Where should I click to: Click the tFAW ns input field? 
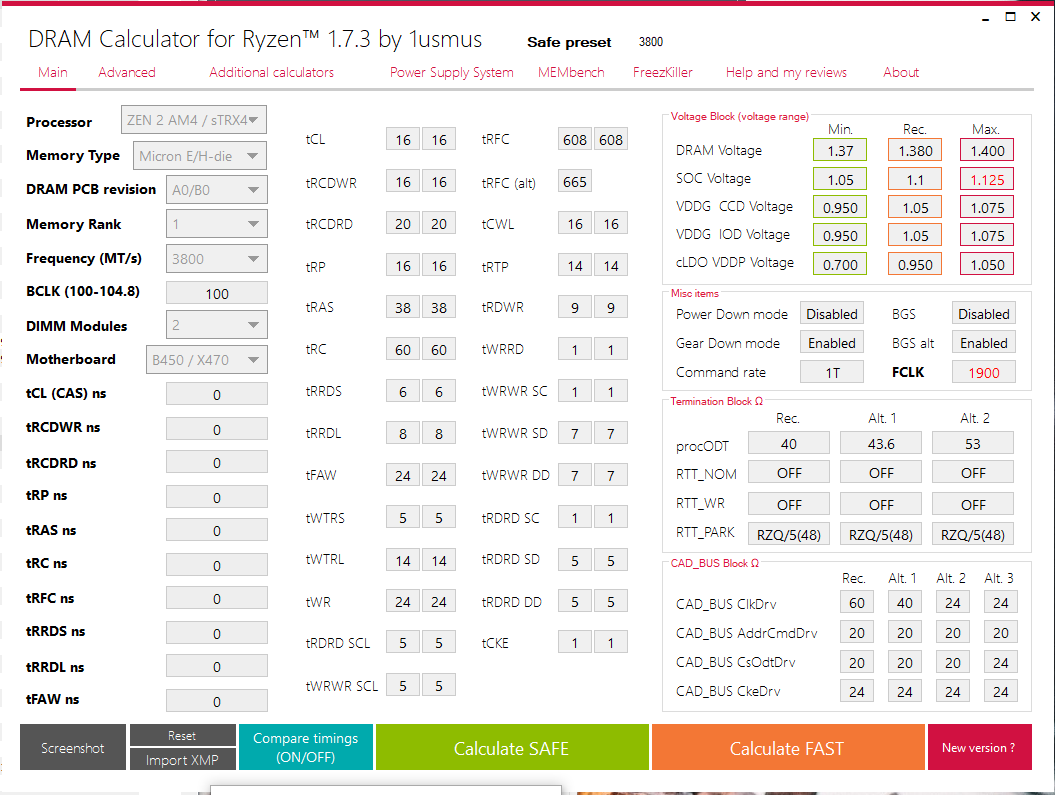[217, 701]
